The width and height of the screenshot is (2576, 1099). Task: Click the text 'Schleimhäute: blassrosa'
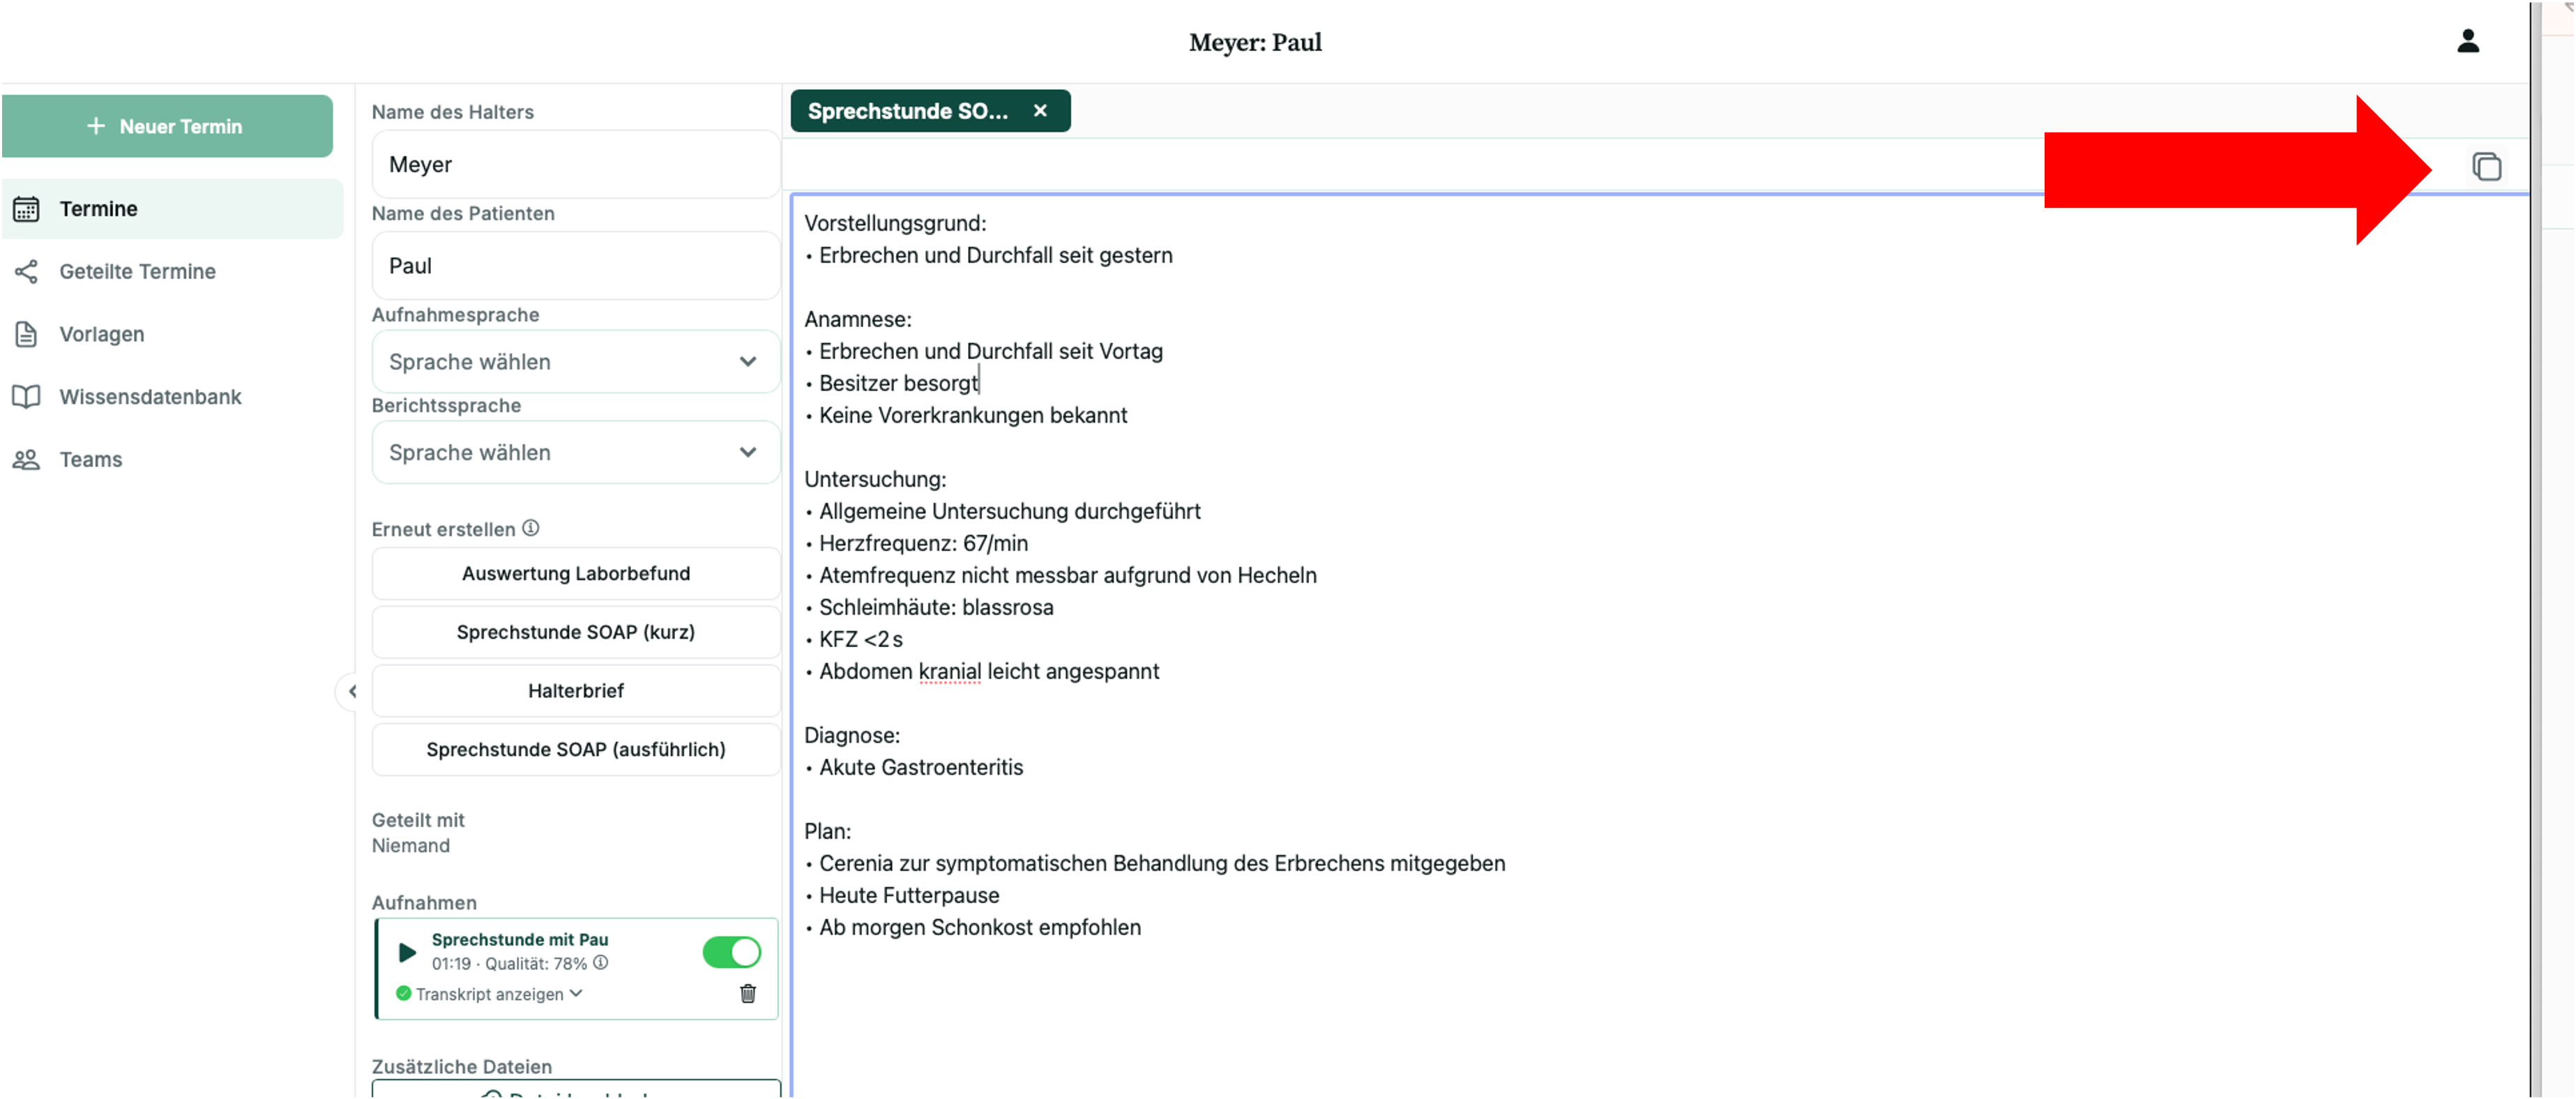(935, 607)
